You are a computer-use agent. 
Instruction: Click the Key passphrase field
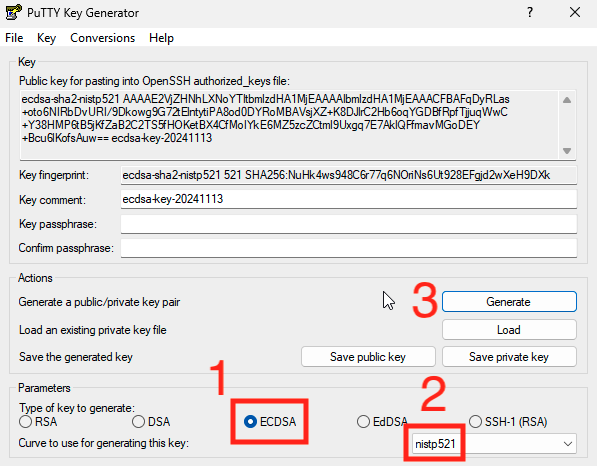349,224
